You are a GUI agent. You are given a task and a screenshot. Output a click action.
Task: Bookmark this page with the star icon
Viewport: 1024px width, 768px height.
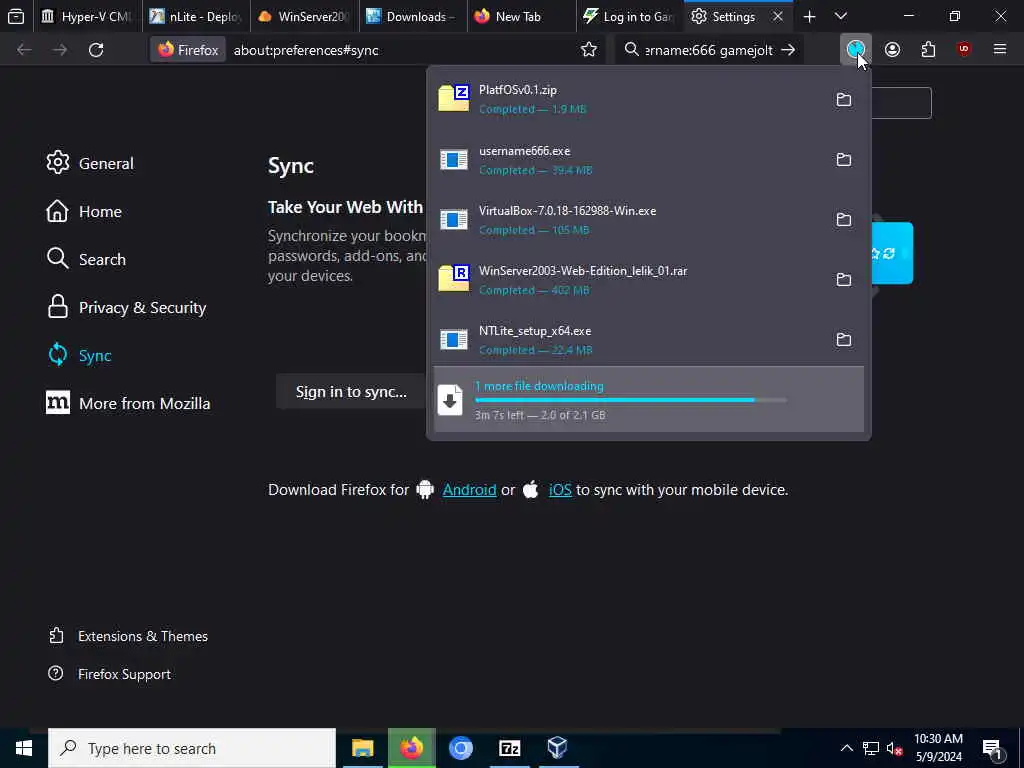(588, 50)
